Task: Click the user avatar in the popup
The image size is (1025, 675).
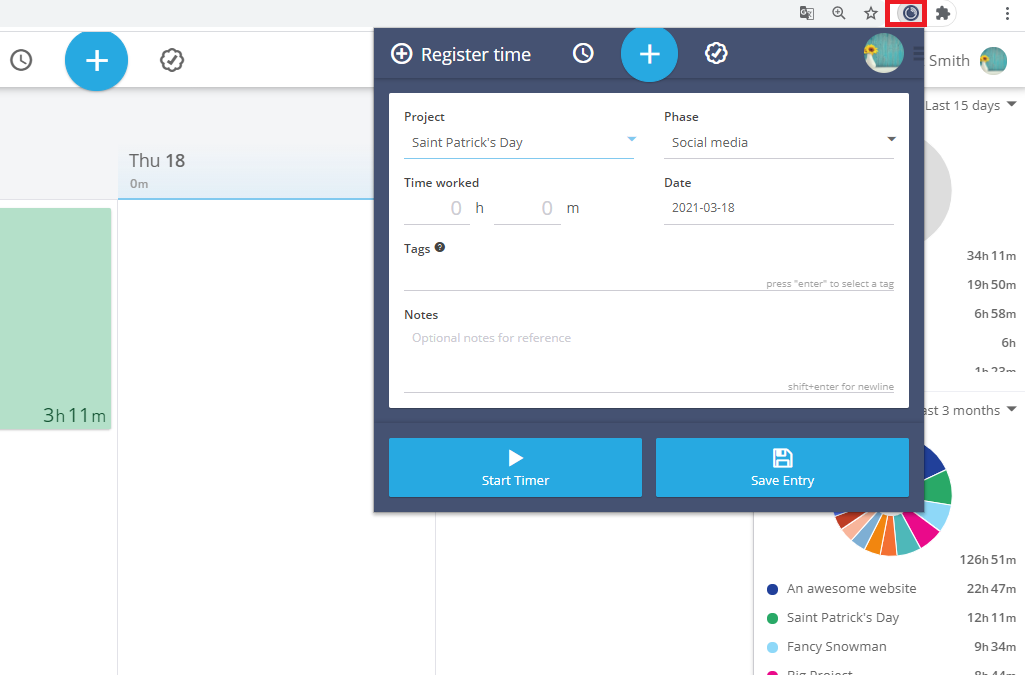Action: 883,54
